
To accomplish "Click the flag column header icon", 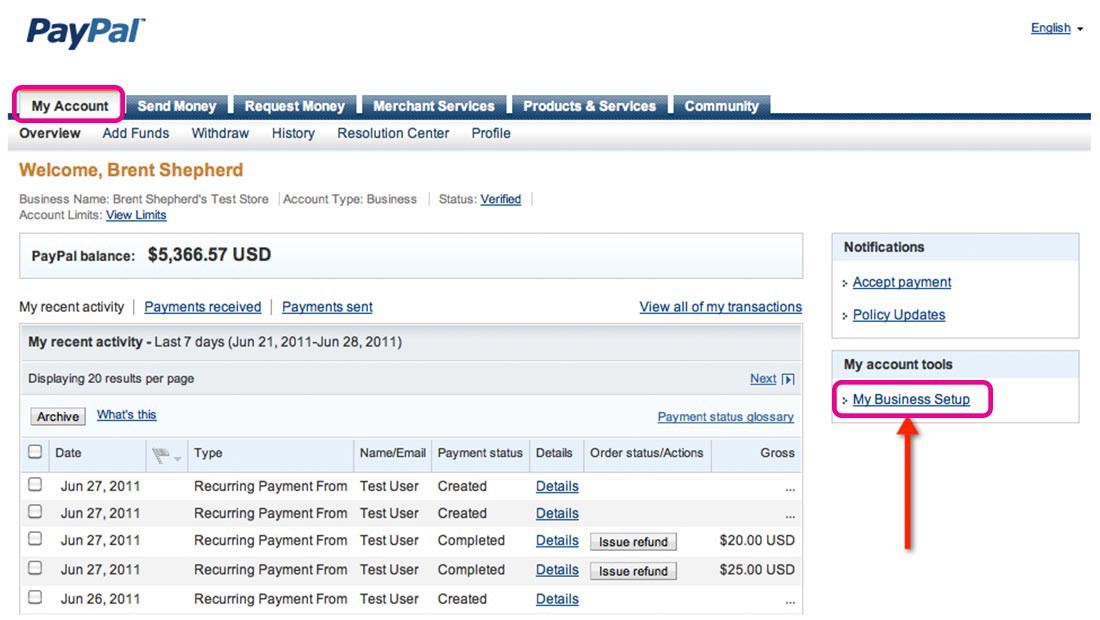I will click(x=160, y=454).
